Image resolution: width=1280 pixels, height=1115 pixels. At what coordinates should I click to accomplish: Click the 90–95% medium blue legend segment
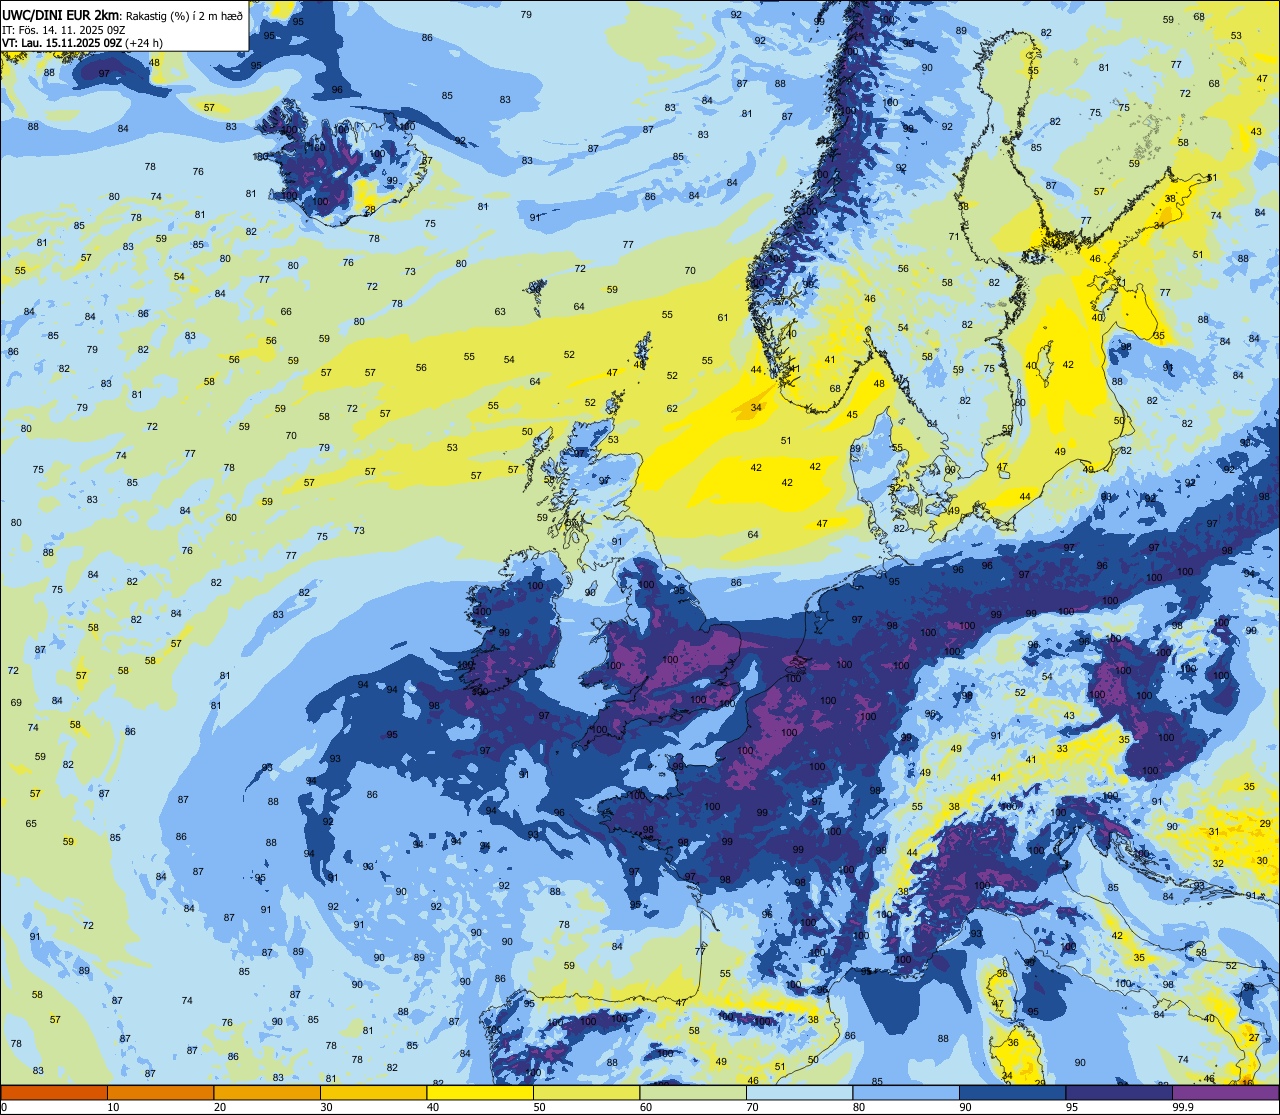(x=1012, y=1092)
